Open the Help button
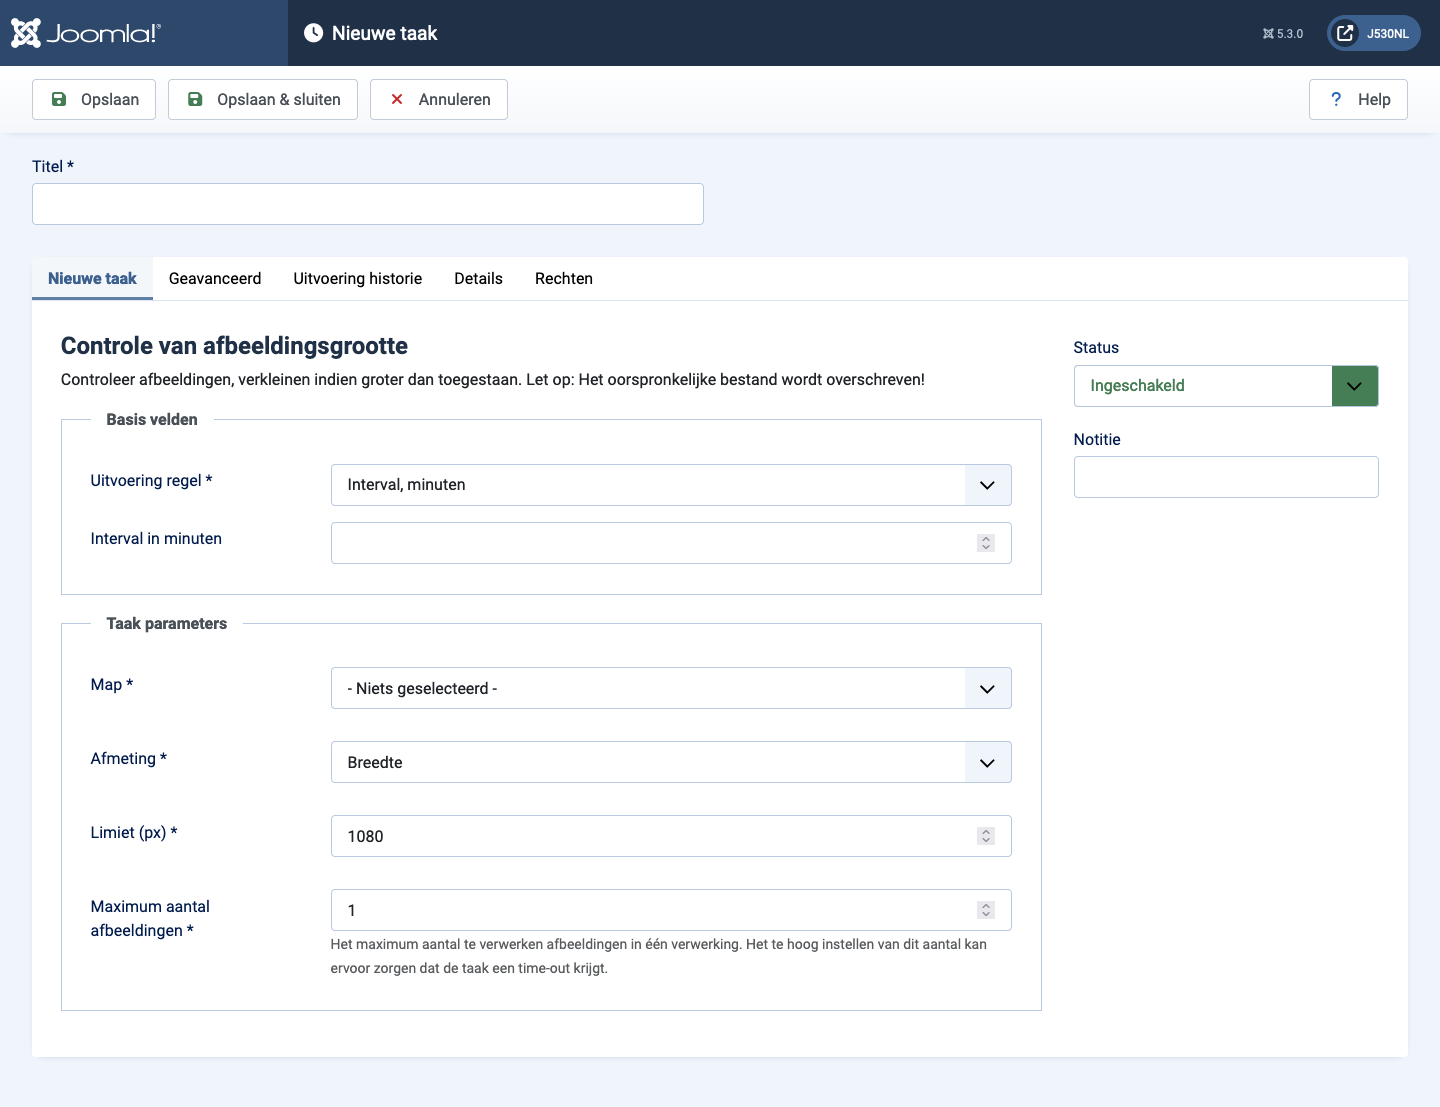The image size is (1440, 1107). pos(1358,99)
